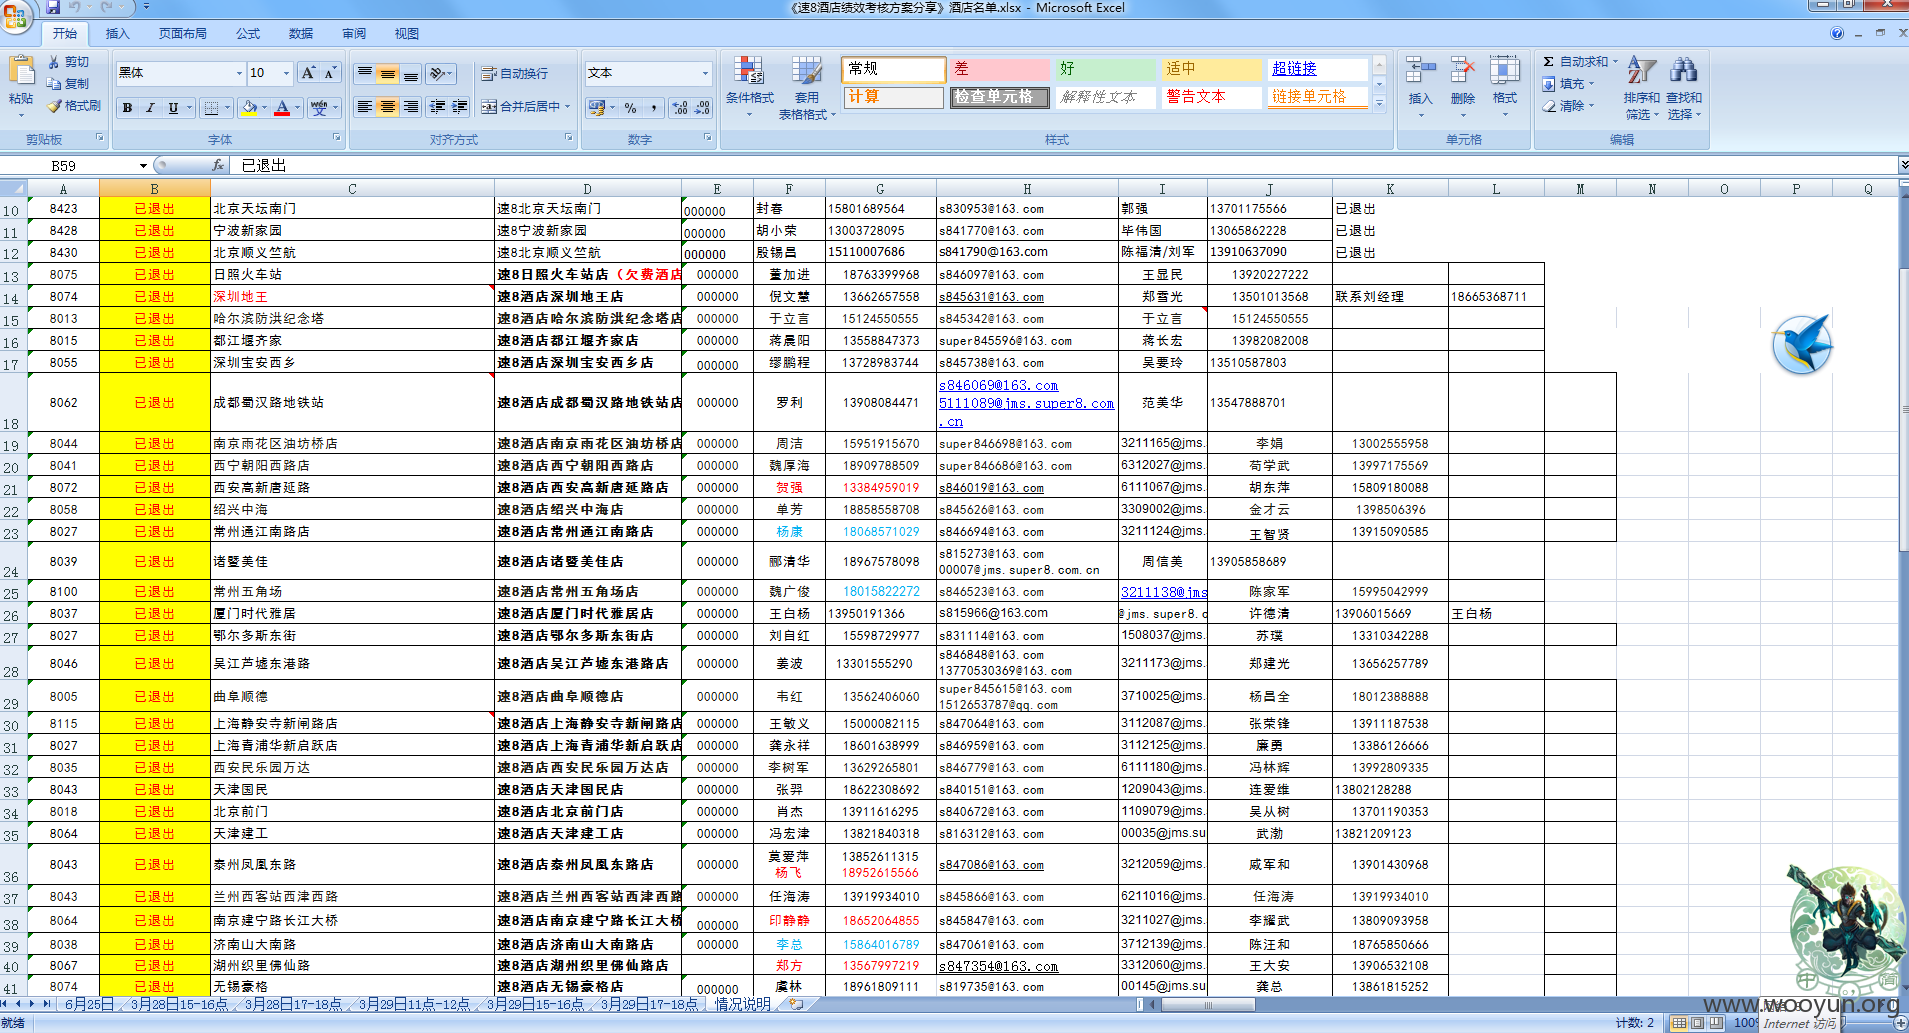The height and width of the screenshot is (1033, 1909).
Task: Expand the Clear (清除) dropdown
Action: click(1591, 106)
